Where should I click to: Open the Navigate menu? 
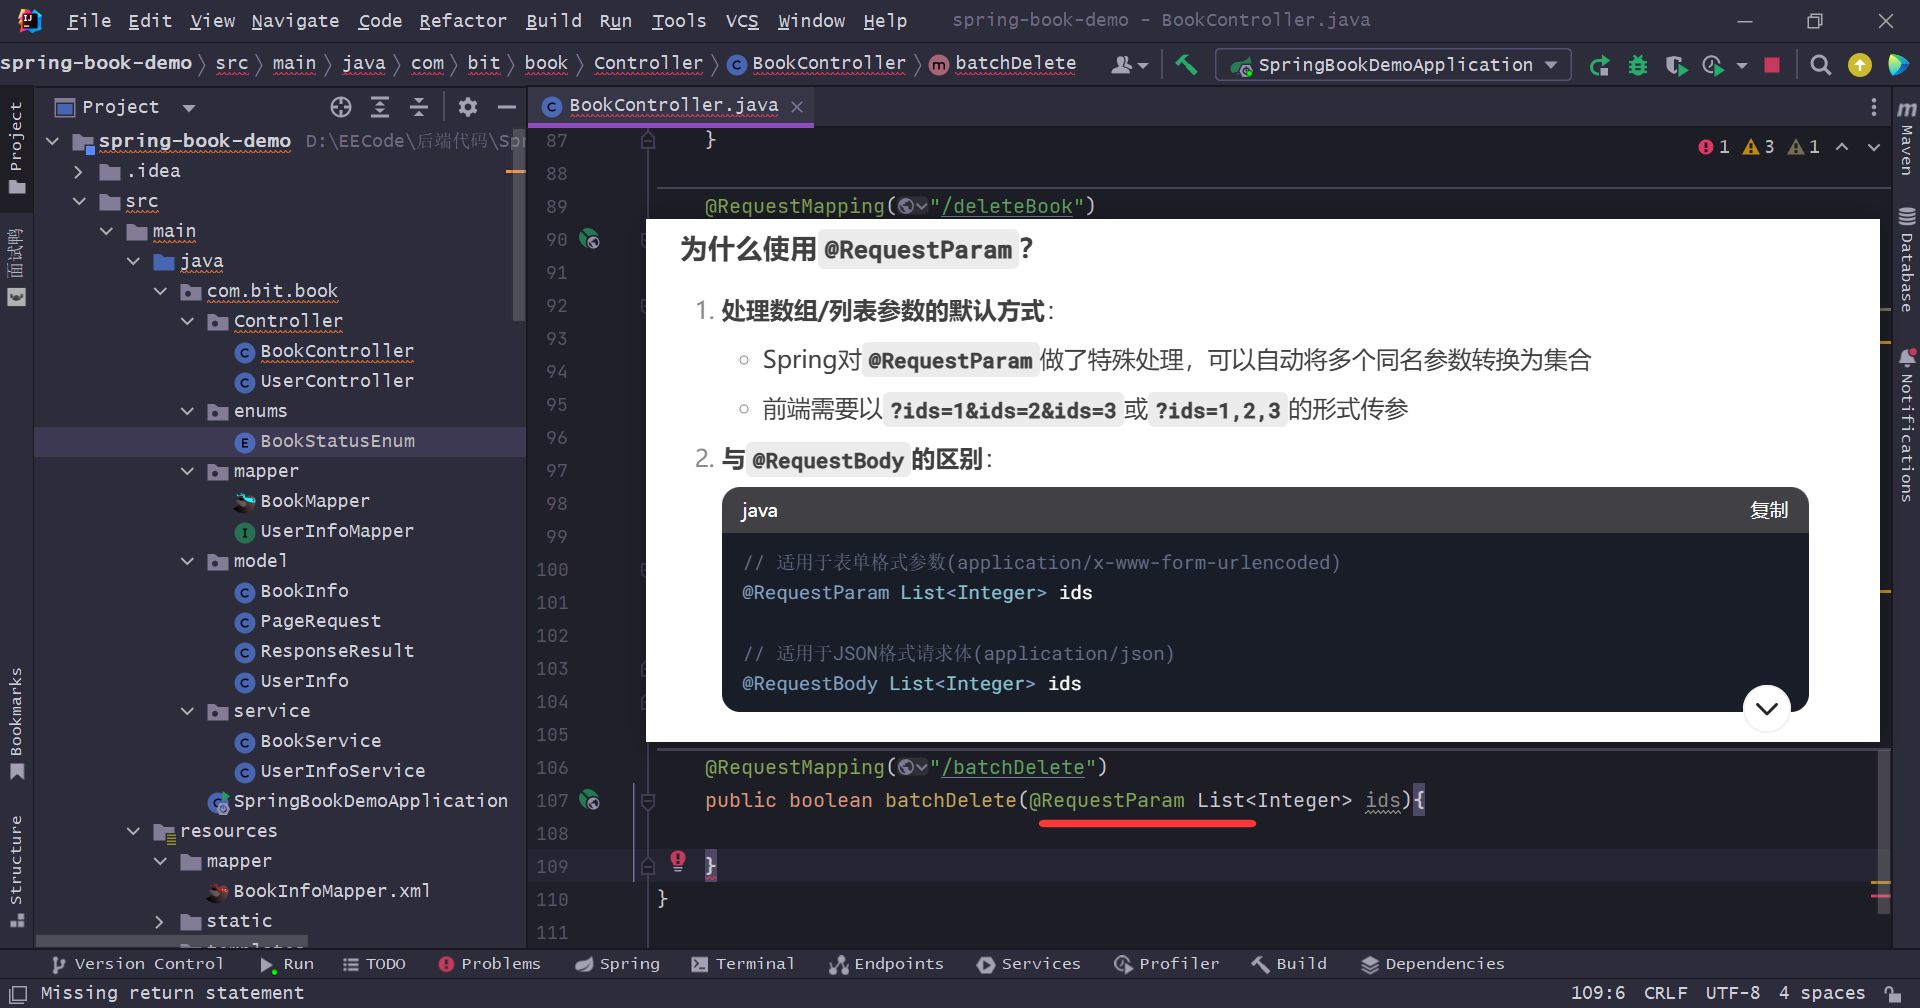295,20
